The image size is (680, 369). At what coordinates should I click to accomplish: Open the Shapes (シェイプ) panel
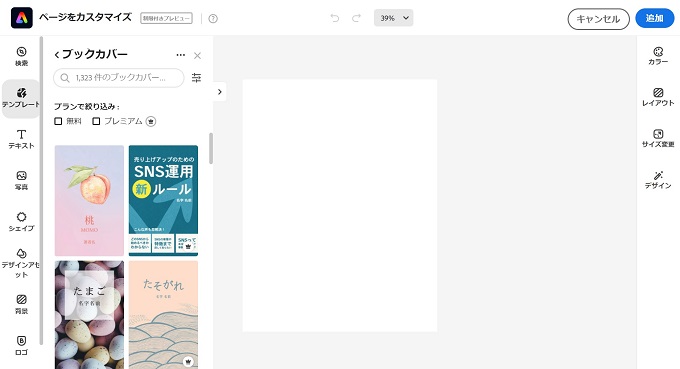[21, 222]
